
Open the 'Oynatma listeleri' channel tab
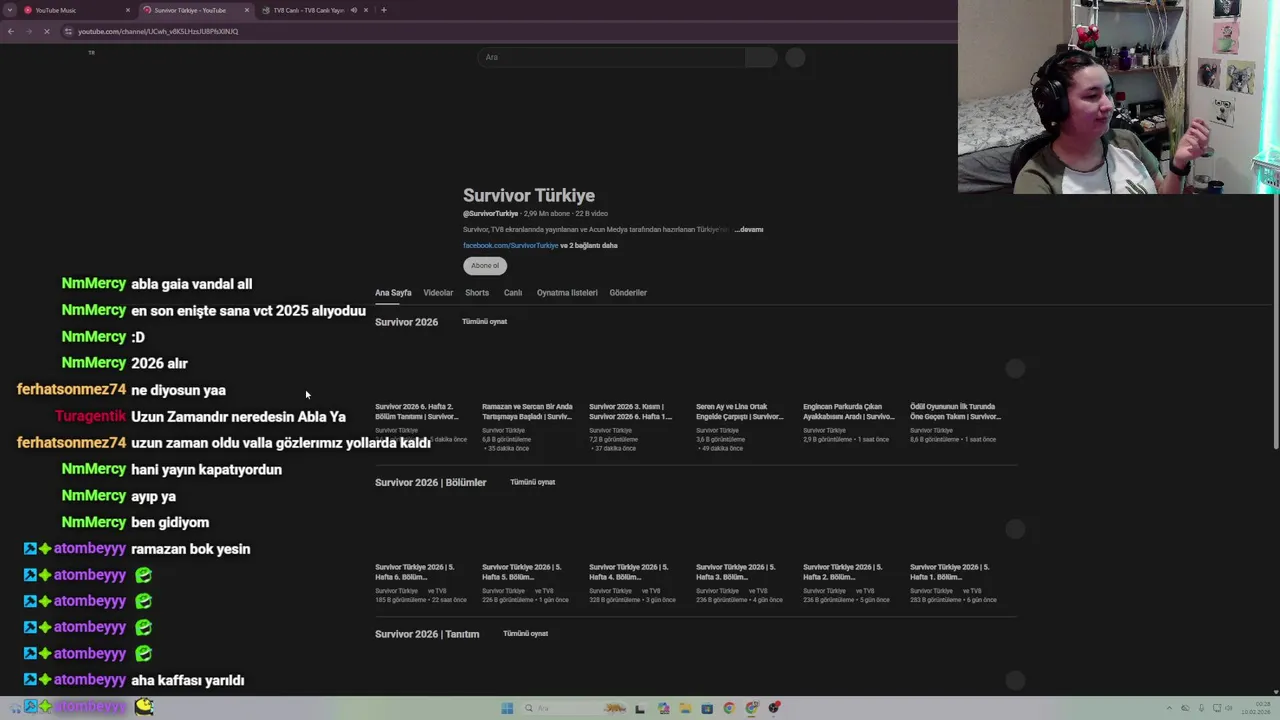point(567,293)
